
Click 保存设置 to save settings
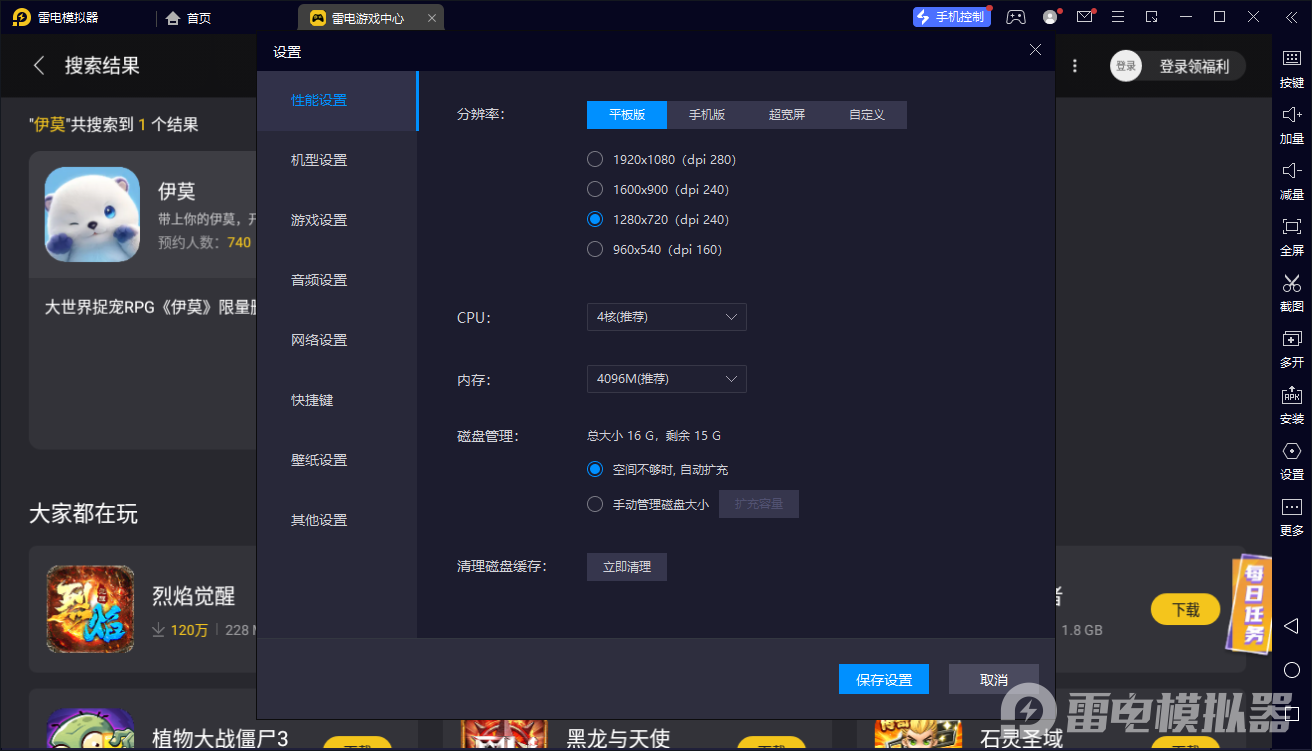(884, 679)
